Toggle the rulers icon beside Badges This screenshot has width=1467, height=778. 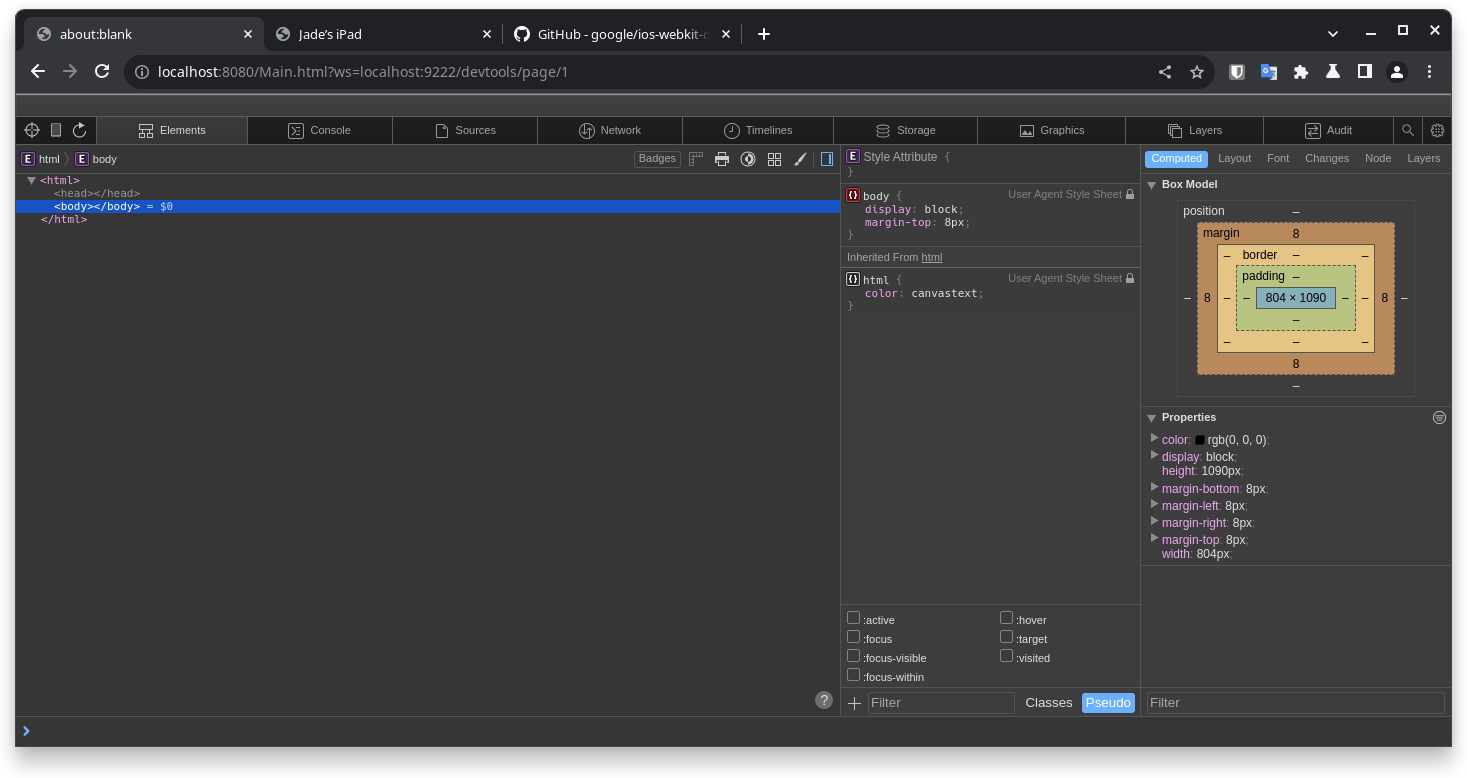(696, 159)
